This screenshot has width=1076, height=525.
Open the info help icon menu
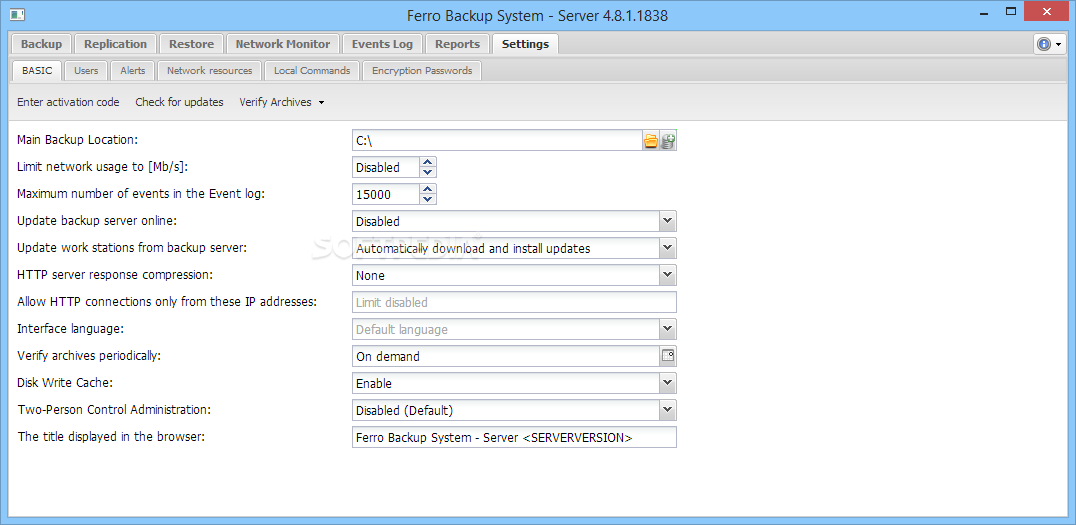pyautogui.click(x=1050, y=45)
